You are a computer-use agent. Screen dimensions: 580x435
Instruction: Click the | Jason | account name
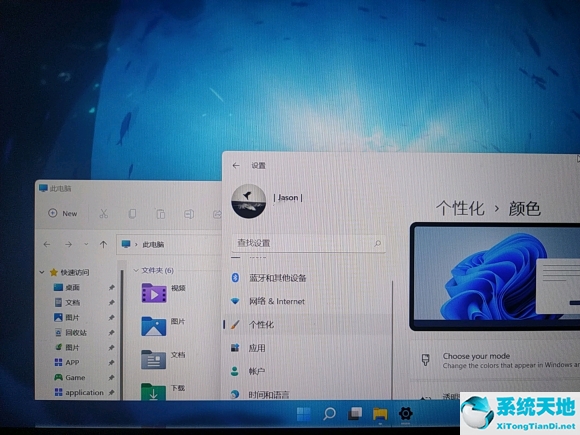click(x=288, y=198)
